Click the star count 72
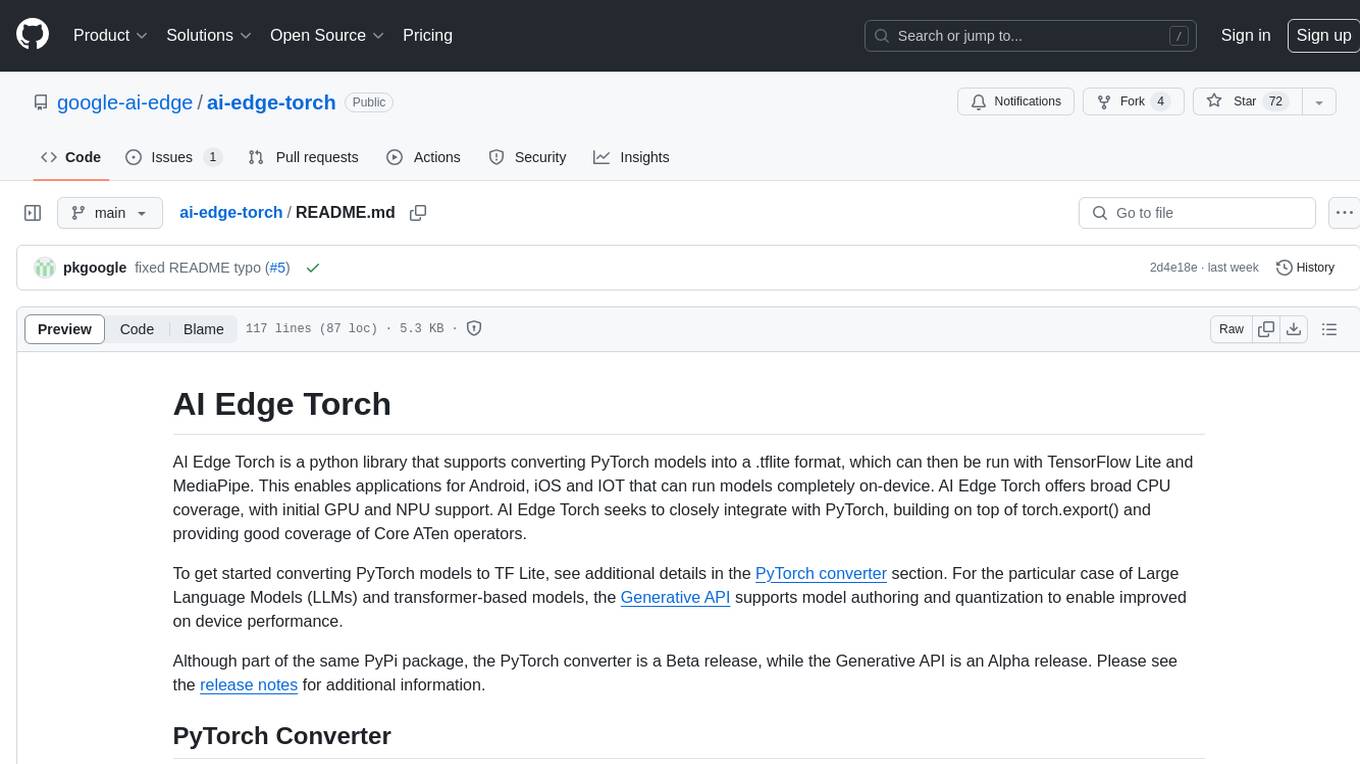Viewport: 1360px width, 764px height. pos(1275,102)
